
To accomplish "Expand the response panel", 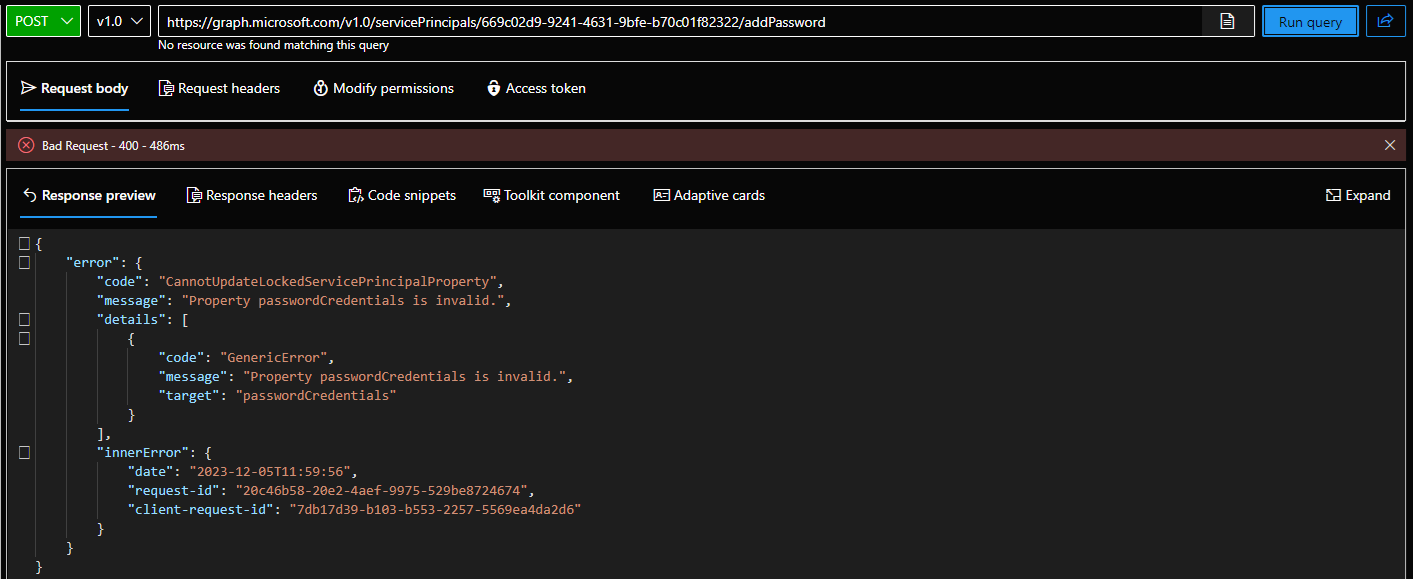I will 1358,195.
